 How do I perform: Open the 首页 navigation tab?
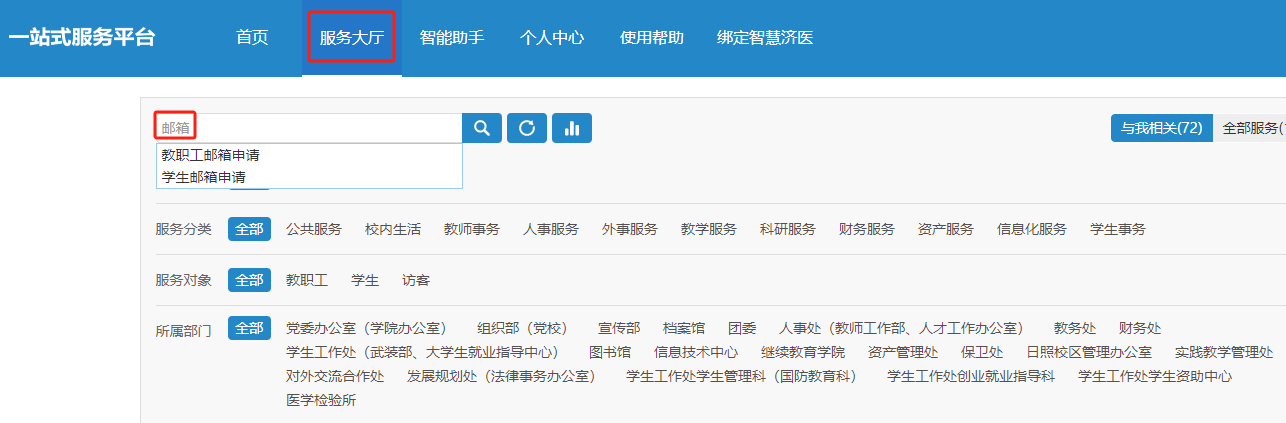pyautogui.click(x=252, y=38)
